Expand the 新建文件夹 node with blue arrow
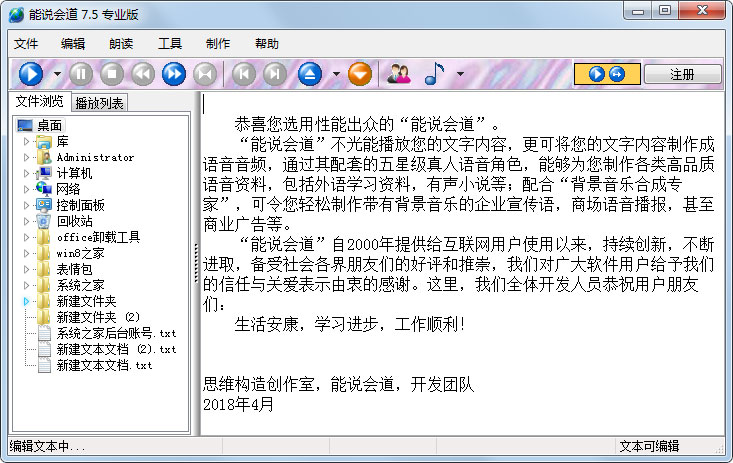The image size is (733, 463). pos(27,301)
